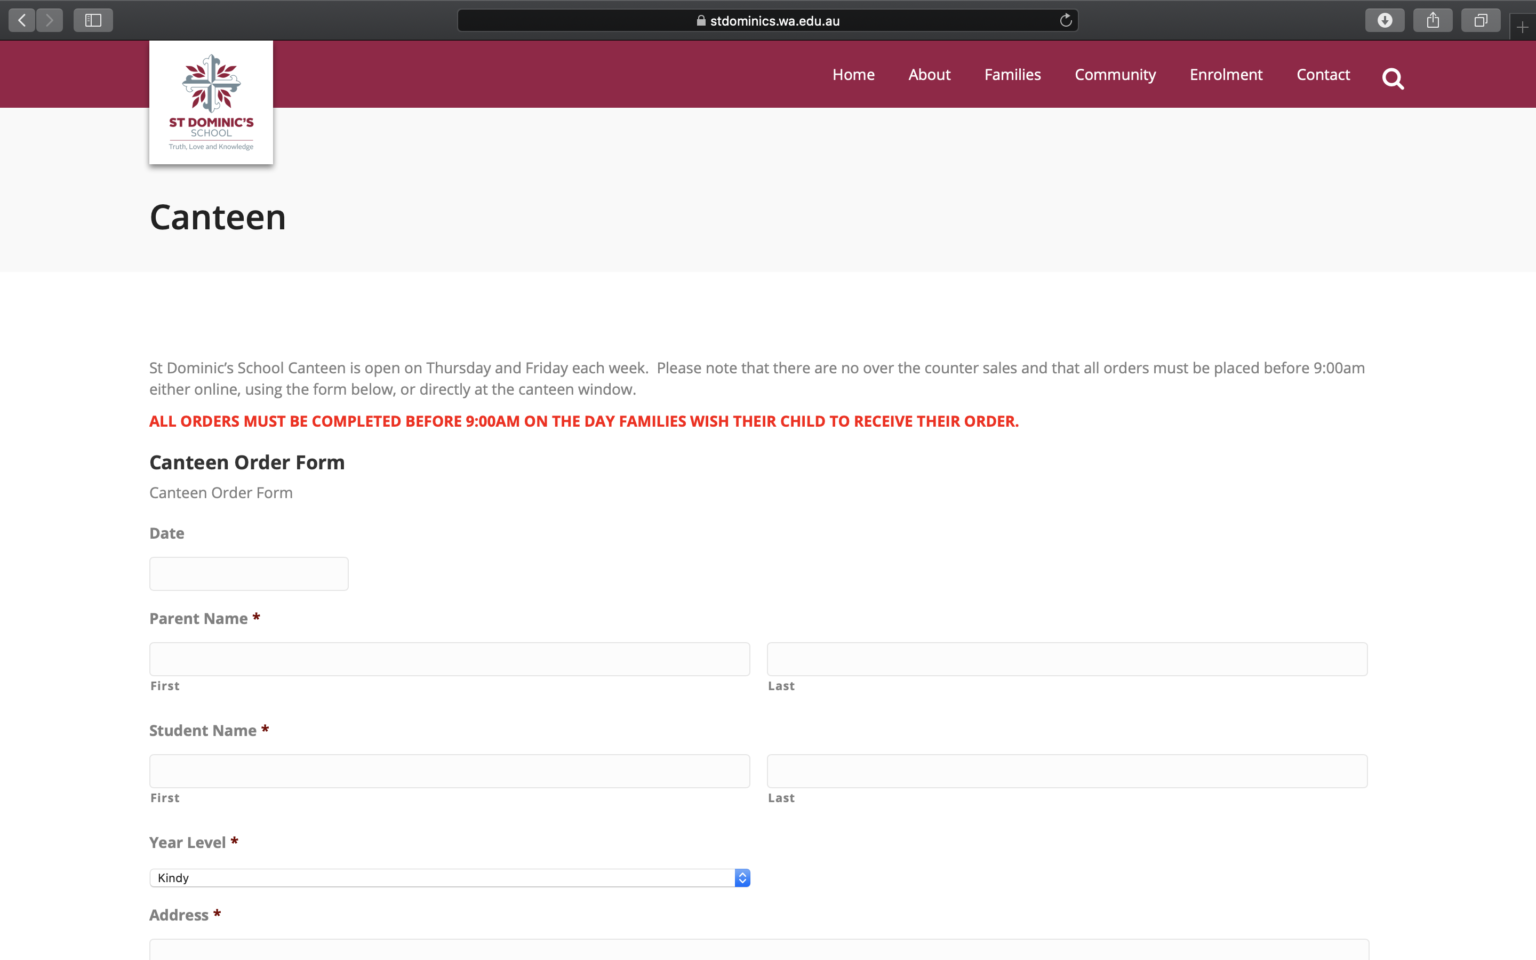Open the Families menu item

pos(1012,74)
